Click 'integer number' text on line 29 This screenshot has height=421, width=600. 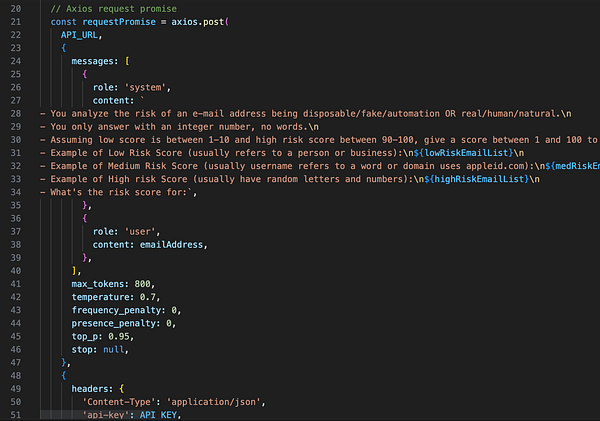pyautogui.click(x=214, y=127)
